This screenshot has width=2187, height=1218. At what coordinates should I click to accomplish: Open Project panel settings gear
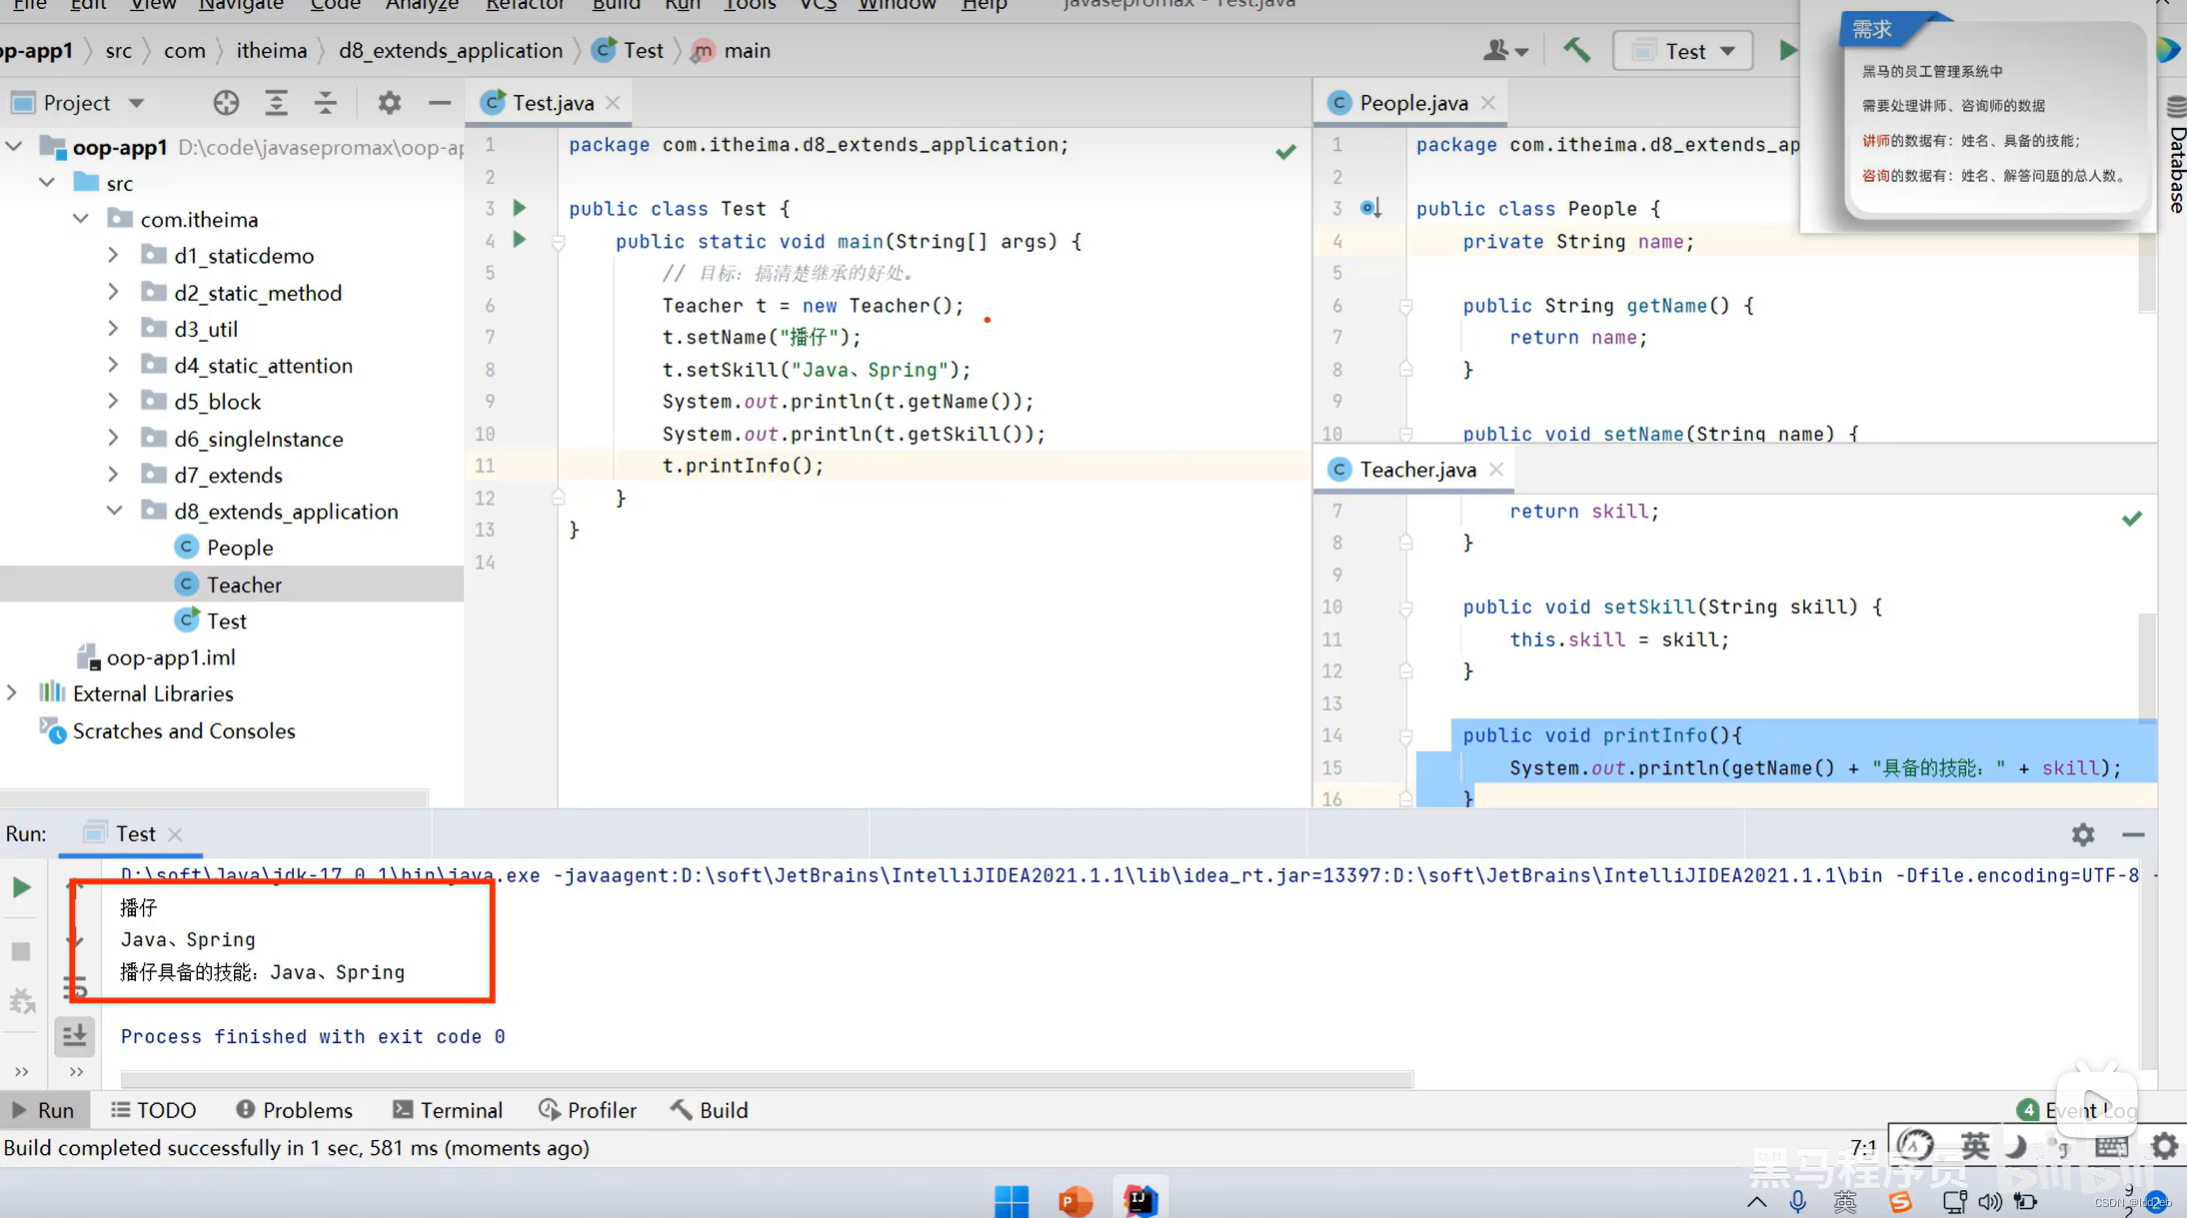coord(389,103)
